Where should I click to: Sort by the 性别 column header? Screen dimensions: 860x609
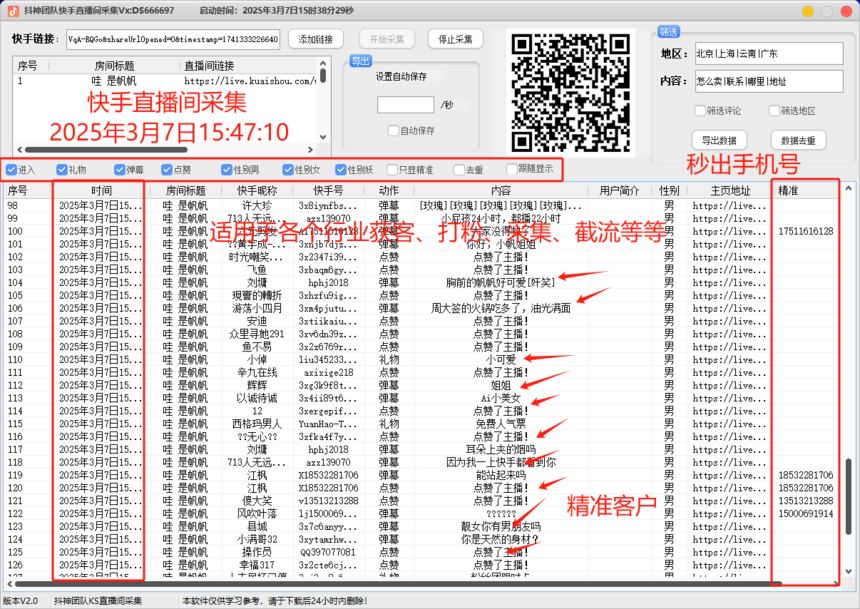click(669, 190)
